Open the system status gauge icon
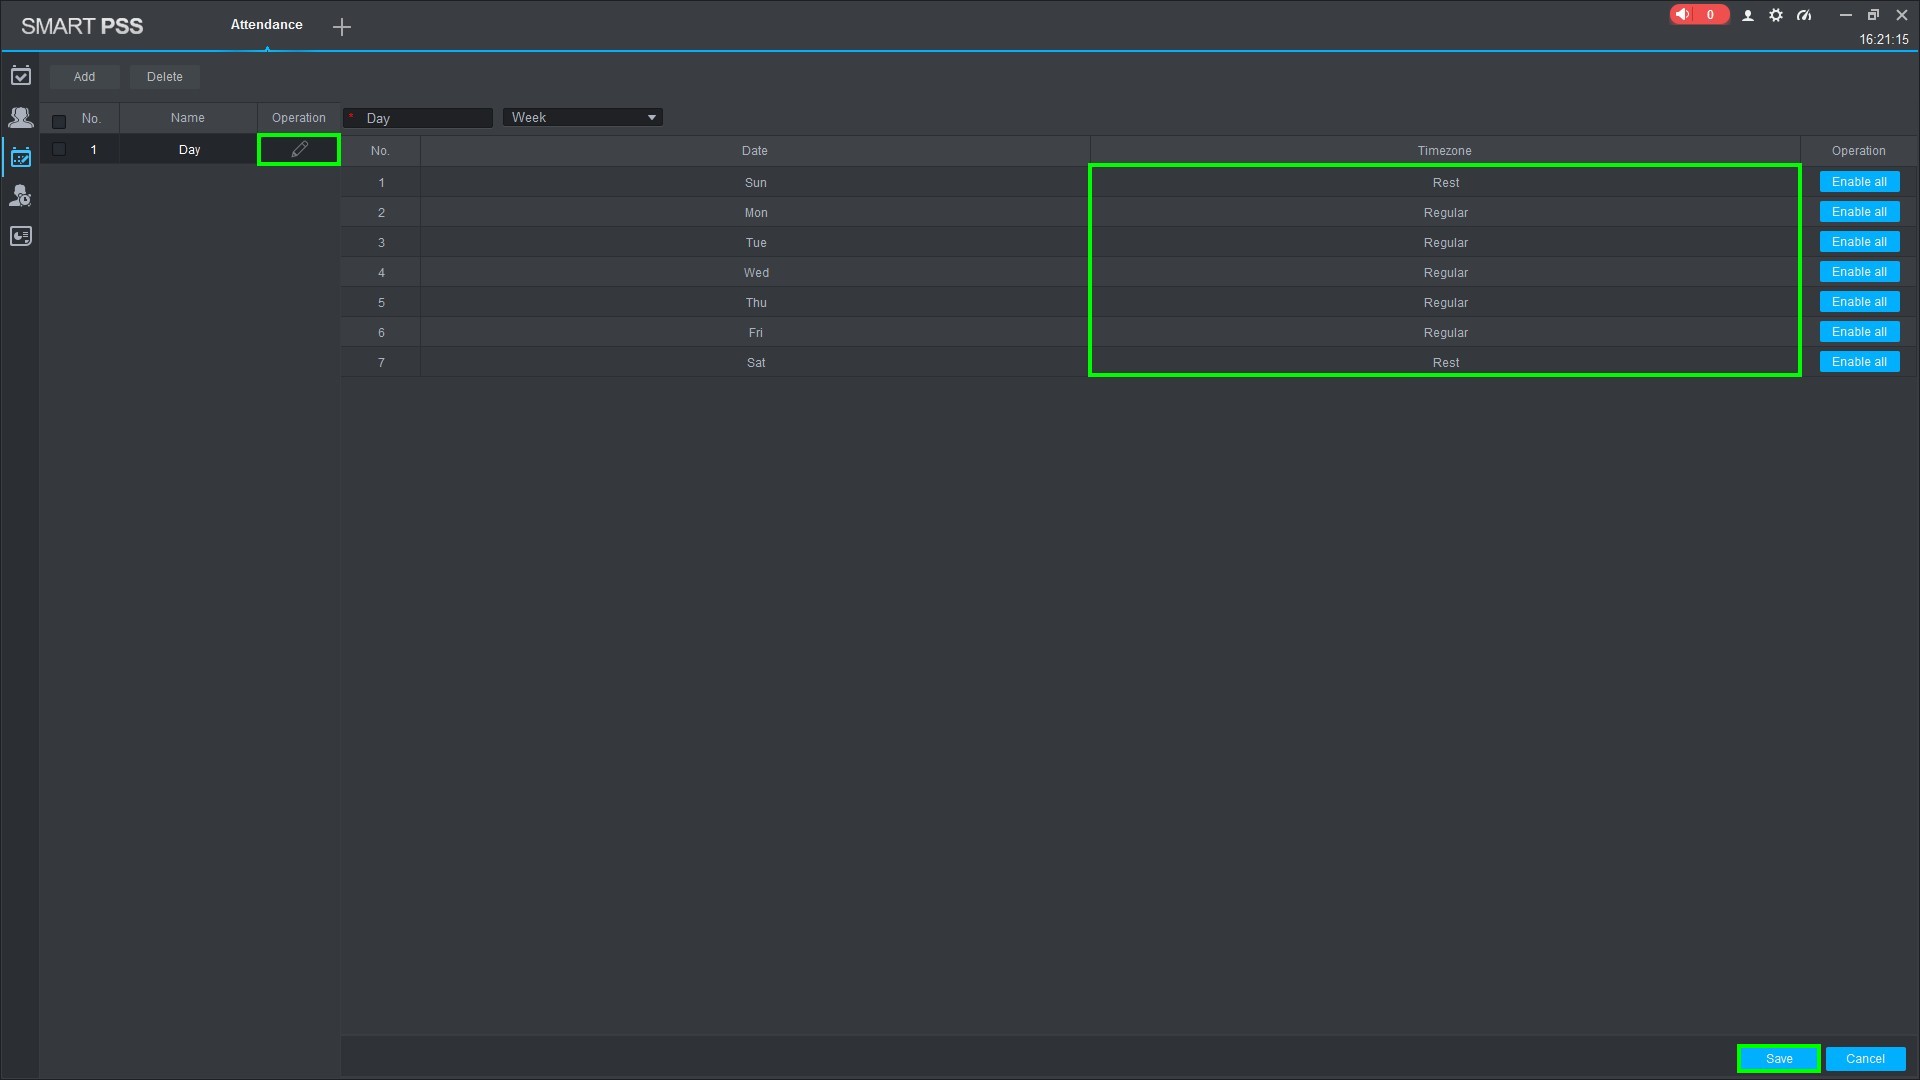 pyautogui.click(x=1804, y=15)
